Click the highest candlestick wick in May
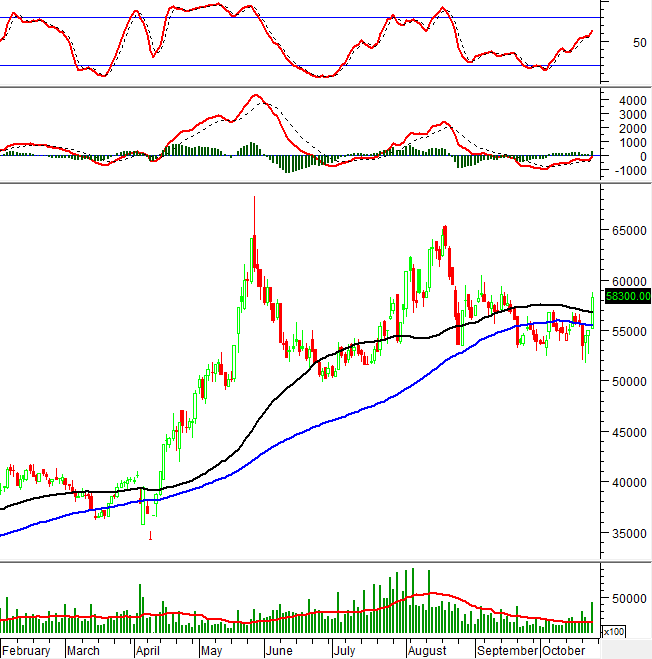Viewport: 652px width, 659px height. (x=254, y=200)
